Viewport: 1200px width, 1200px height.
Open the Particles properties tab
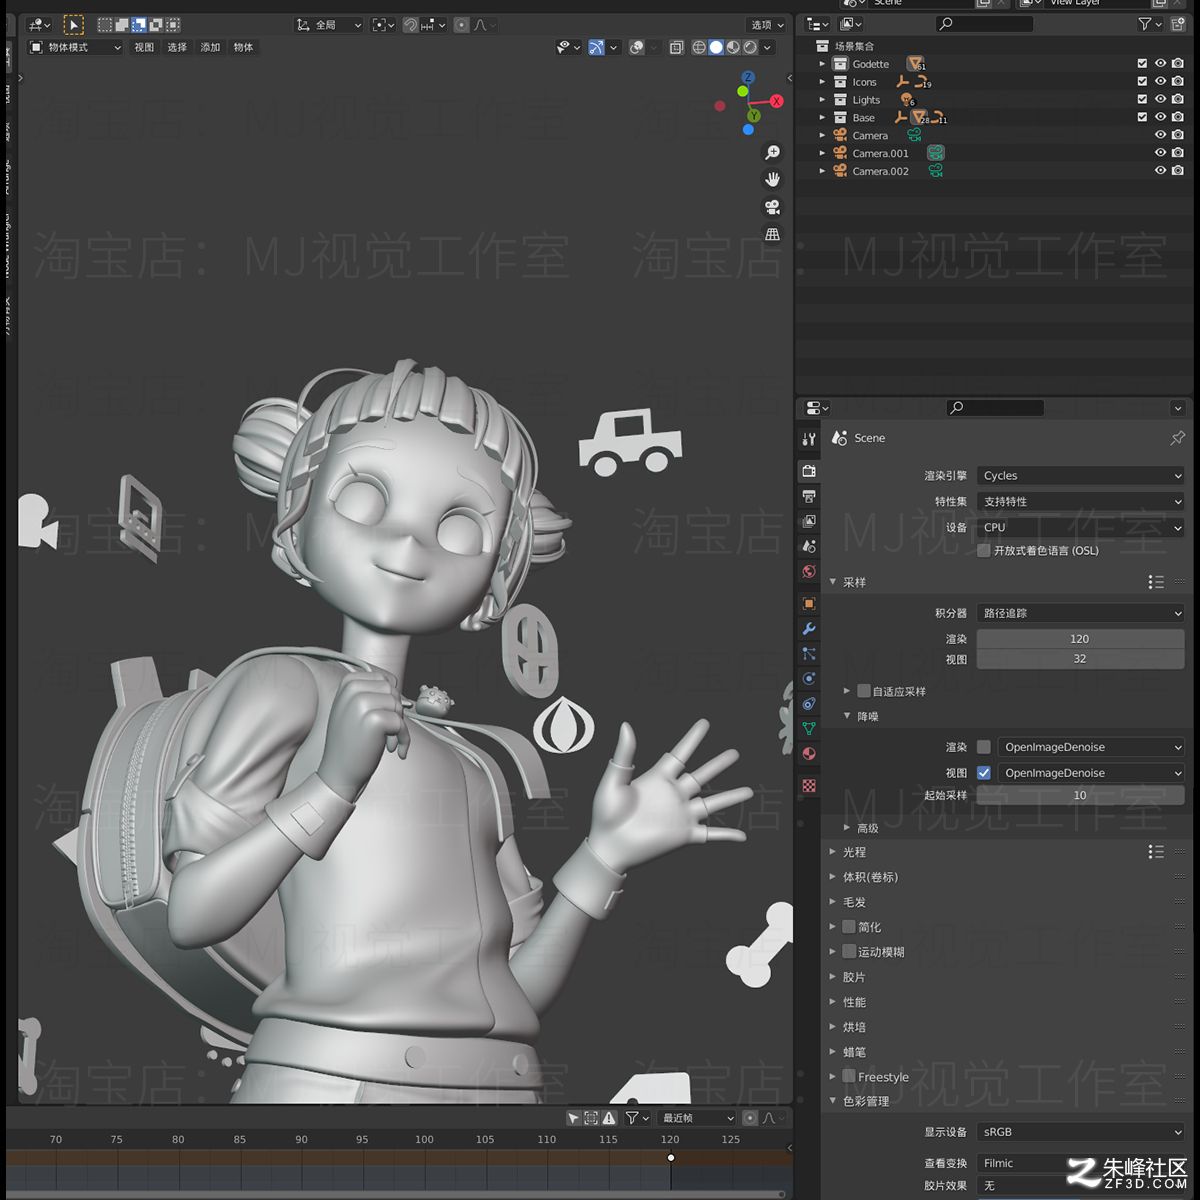click(809, 654)
